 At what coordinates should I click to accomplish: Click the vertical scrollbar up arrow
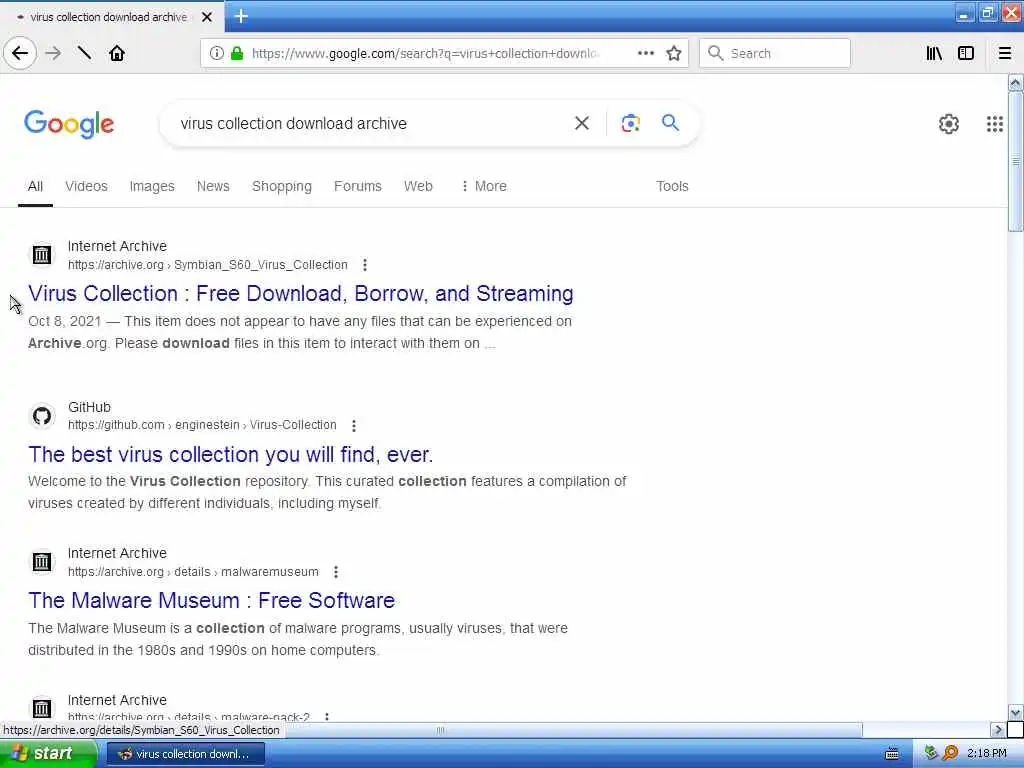point(1016,83)
